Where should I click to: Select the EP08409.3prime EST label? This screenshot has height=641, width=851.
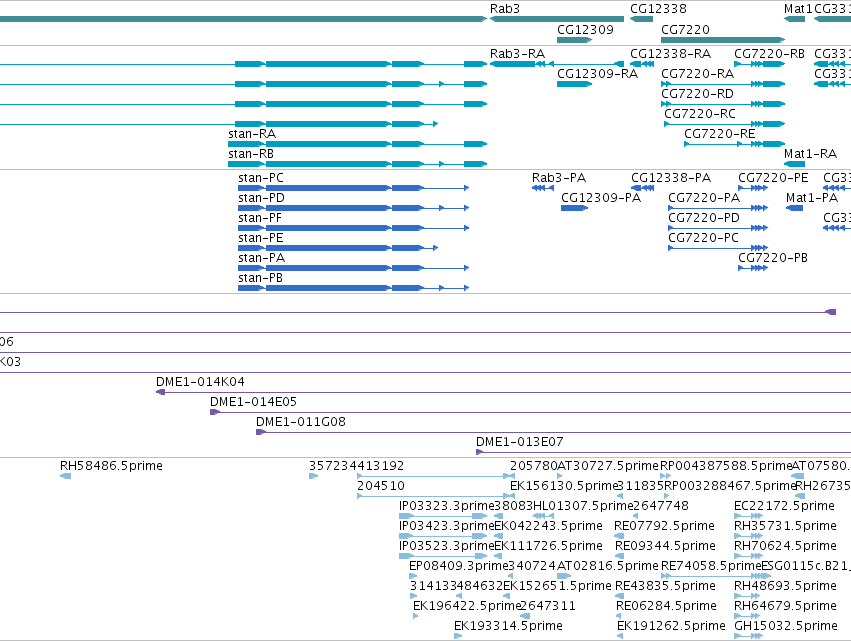459,567
